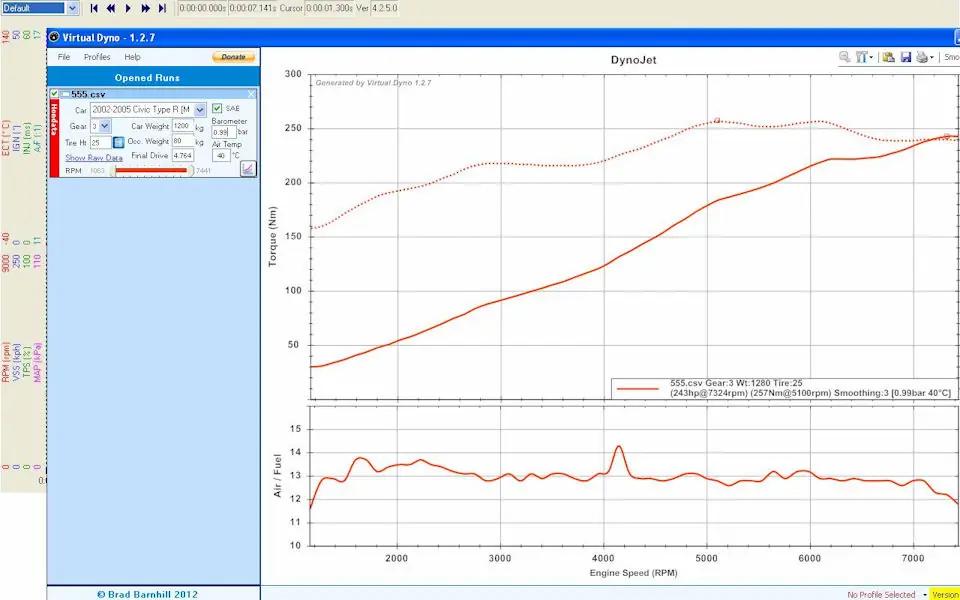Click the 555.csv legend entry
Screen dimensions: 960x600
click(x=784, y=388)
